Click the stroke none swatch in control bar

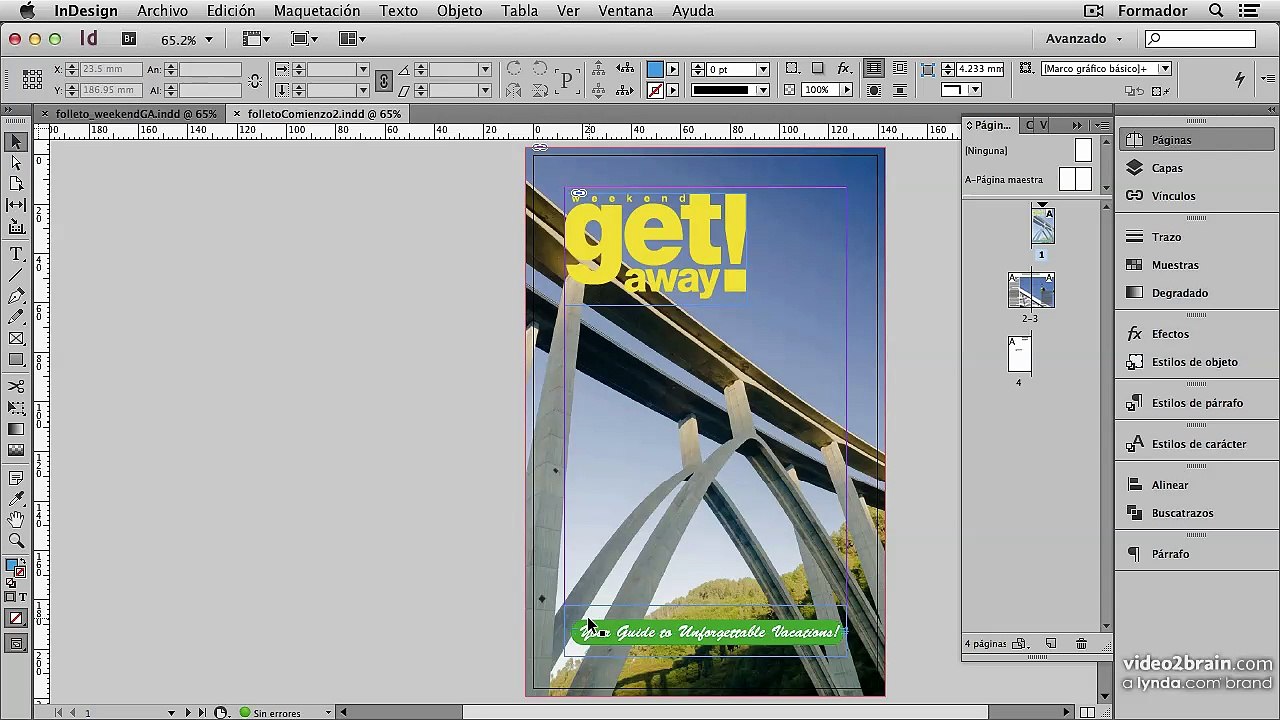point(655,90)
